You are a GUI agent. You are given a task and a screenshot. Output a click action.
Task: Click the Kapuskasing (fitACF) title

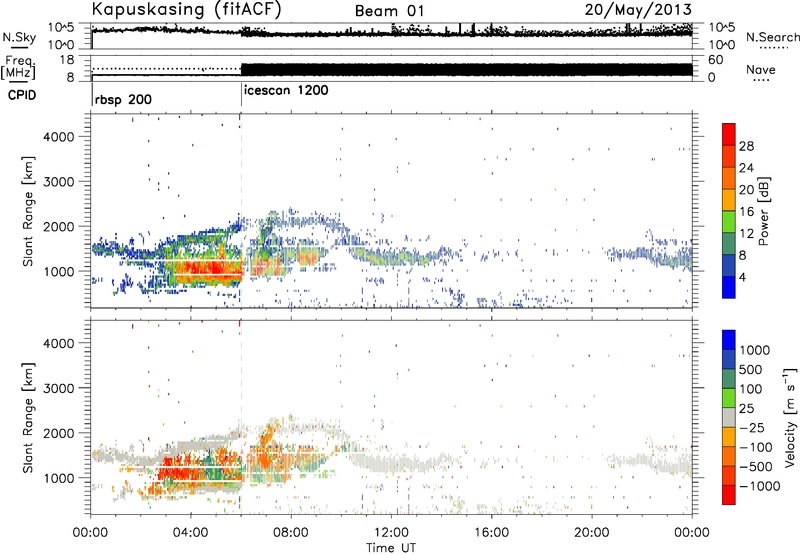[186, 9]
